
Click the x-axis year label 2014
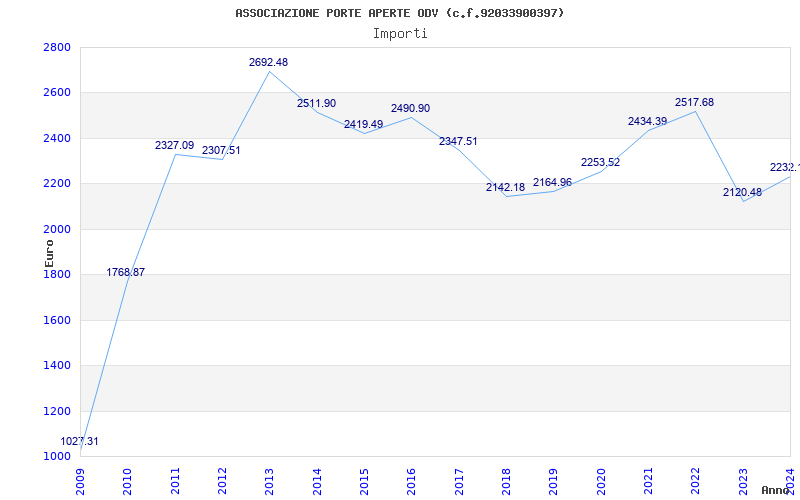pyautogui.click(x=317, y=482)
